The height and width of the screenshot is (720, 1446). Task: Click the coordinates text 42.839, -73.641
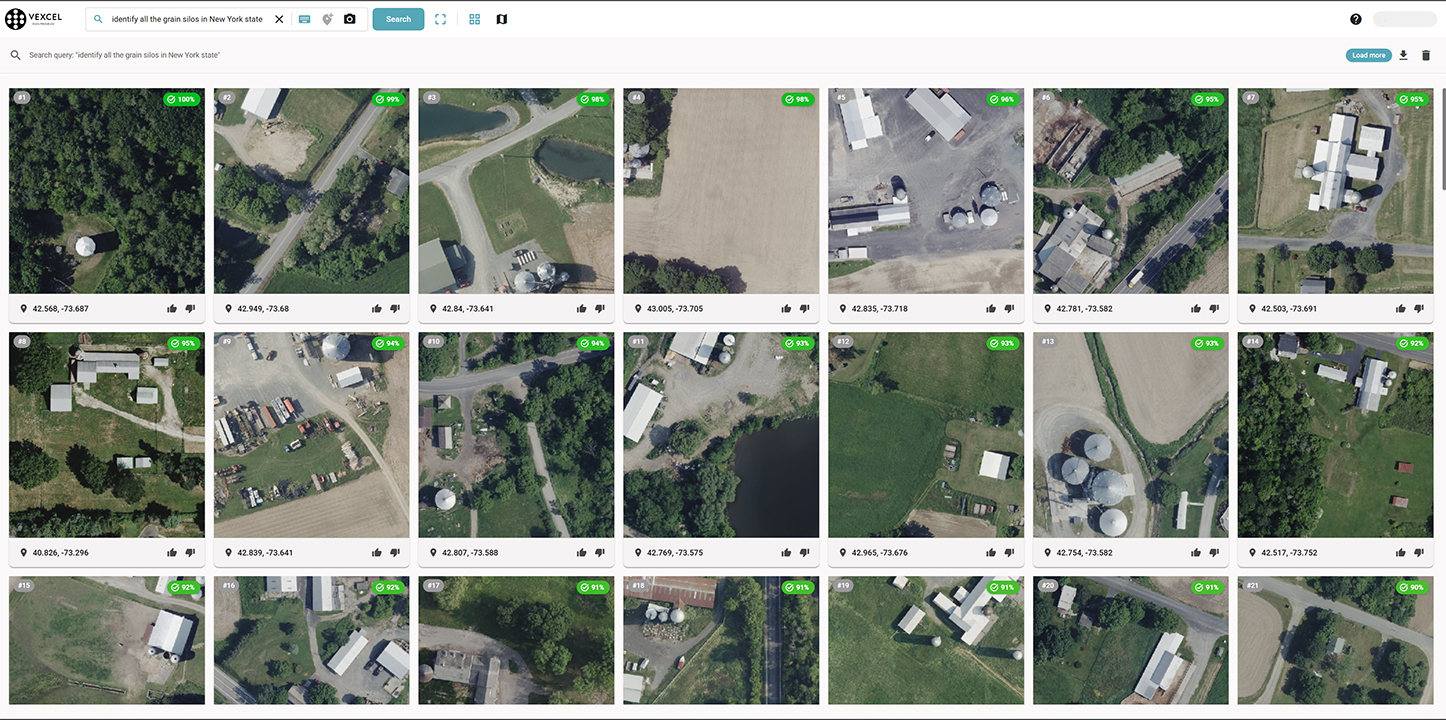click(265, 553)
